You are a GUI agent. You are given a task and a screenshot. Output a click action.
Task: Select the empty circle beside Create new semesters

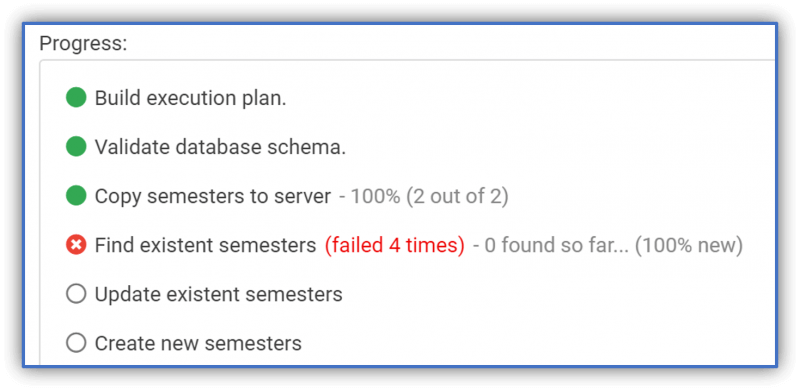pos(76,344)
